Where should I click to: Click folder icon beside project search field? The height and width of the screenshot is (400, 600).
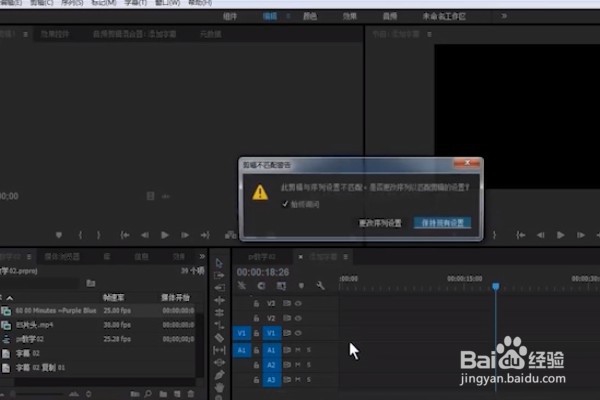(91, 283)
